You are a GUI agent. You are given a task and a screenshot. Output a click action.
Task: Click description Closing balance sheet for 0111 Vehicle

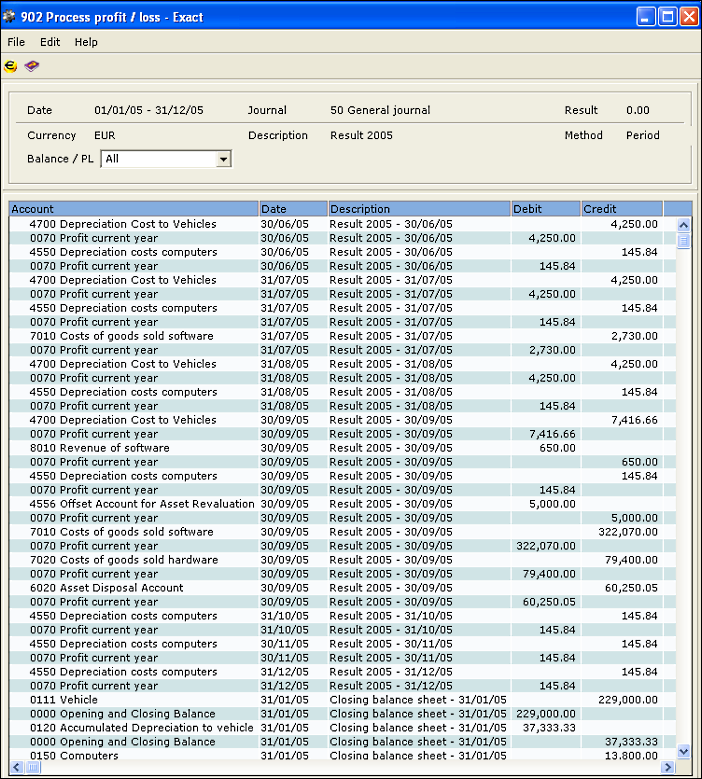tap(418, 700)
